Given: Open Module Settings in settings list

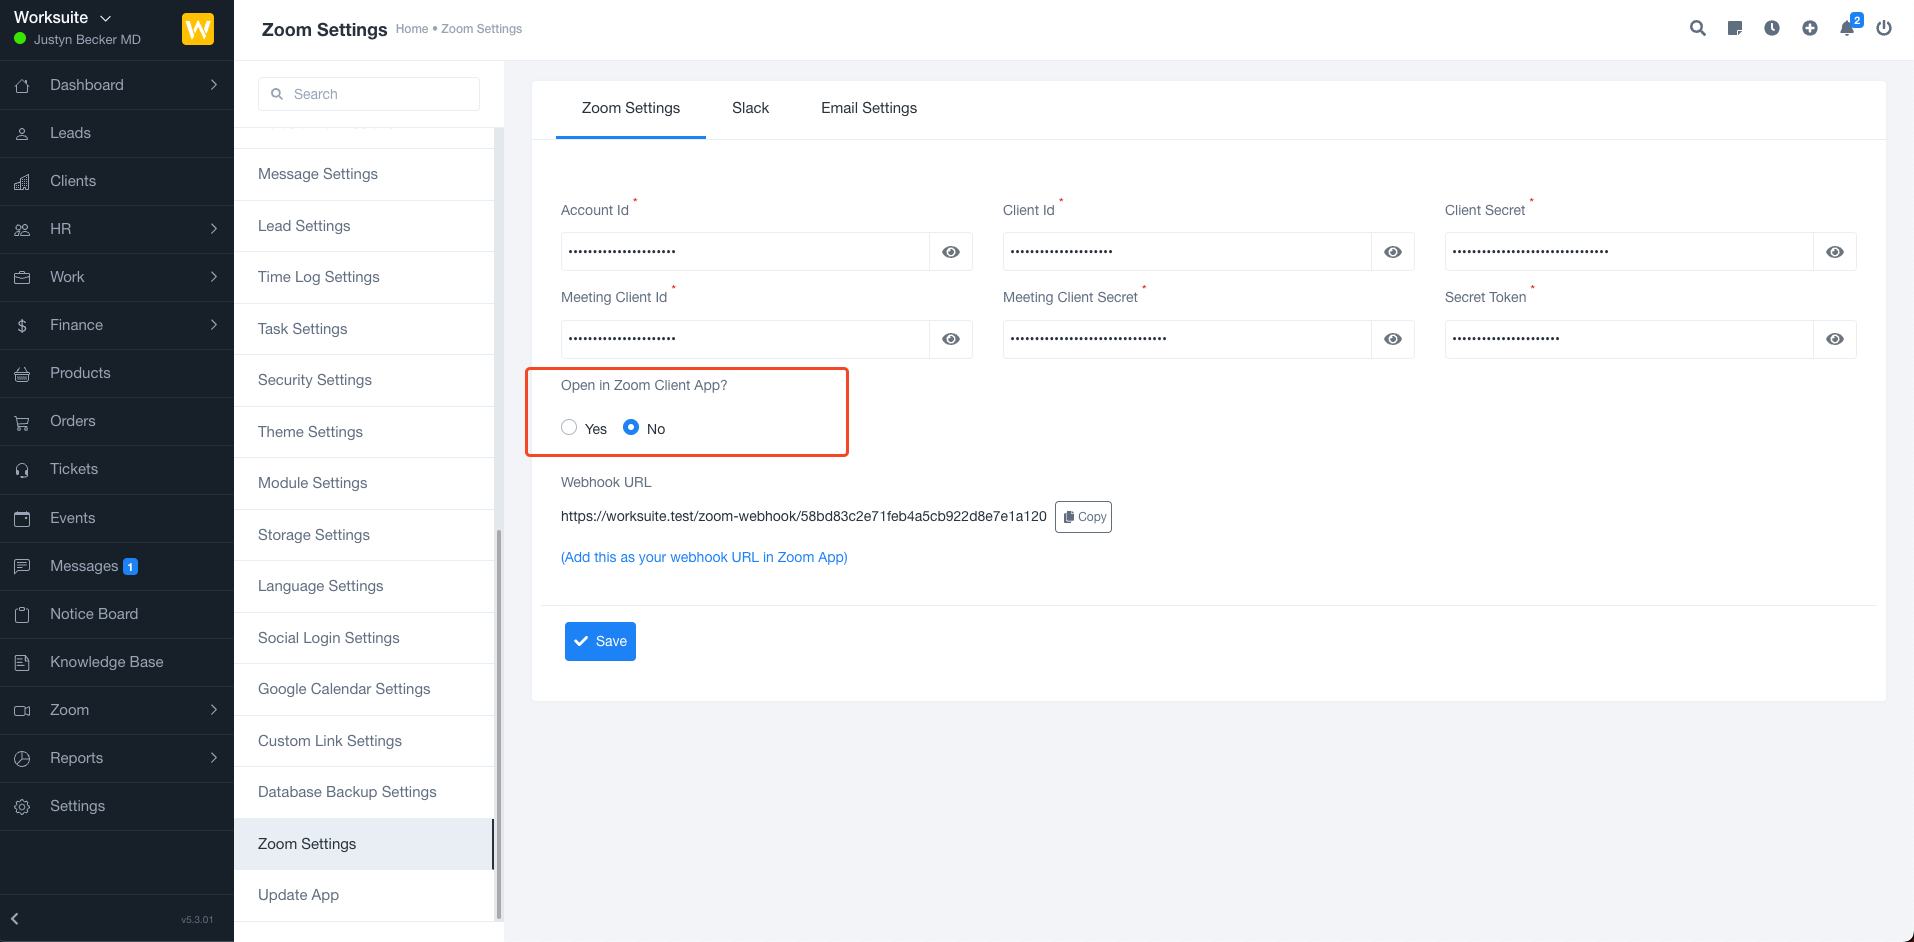Looking at the screenshot, I should click(364, 483).
